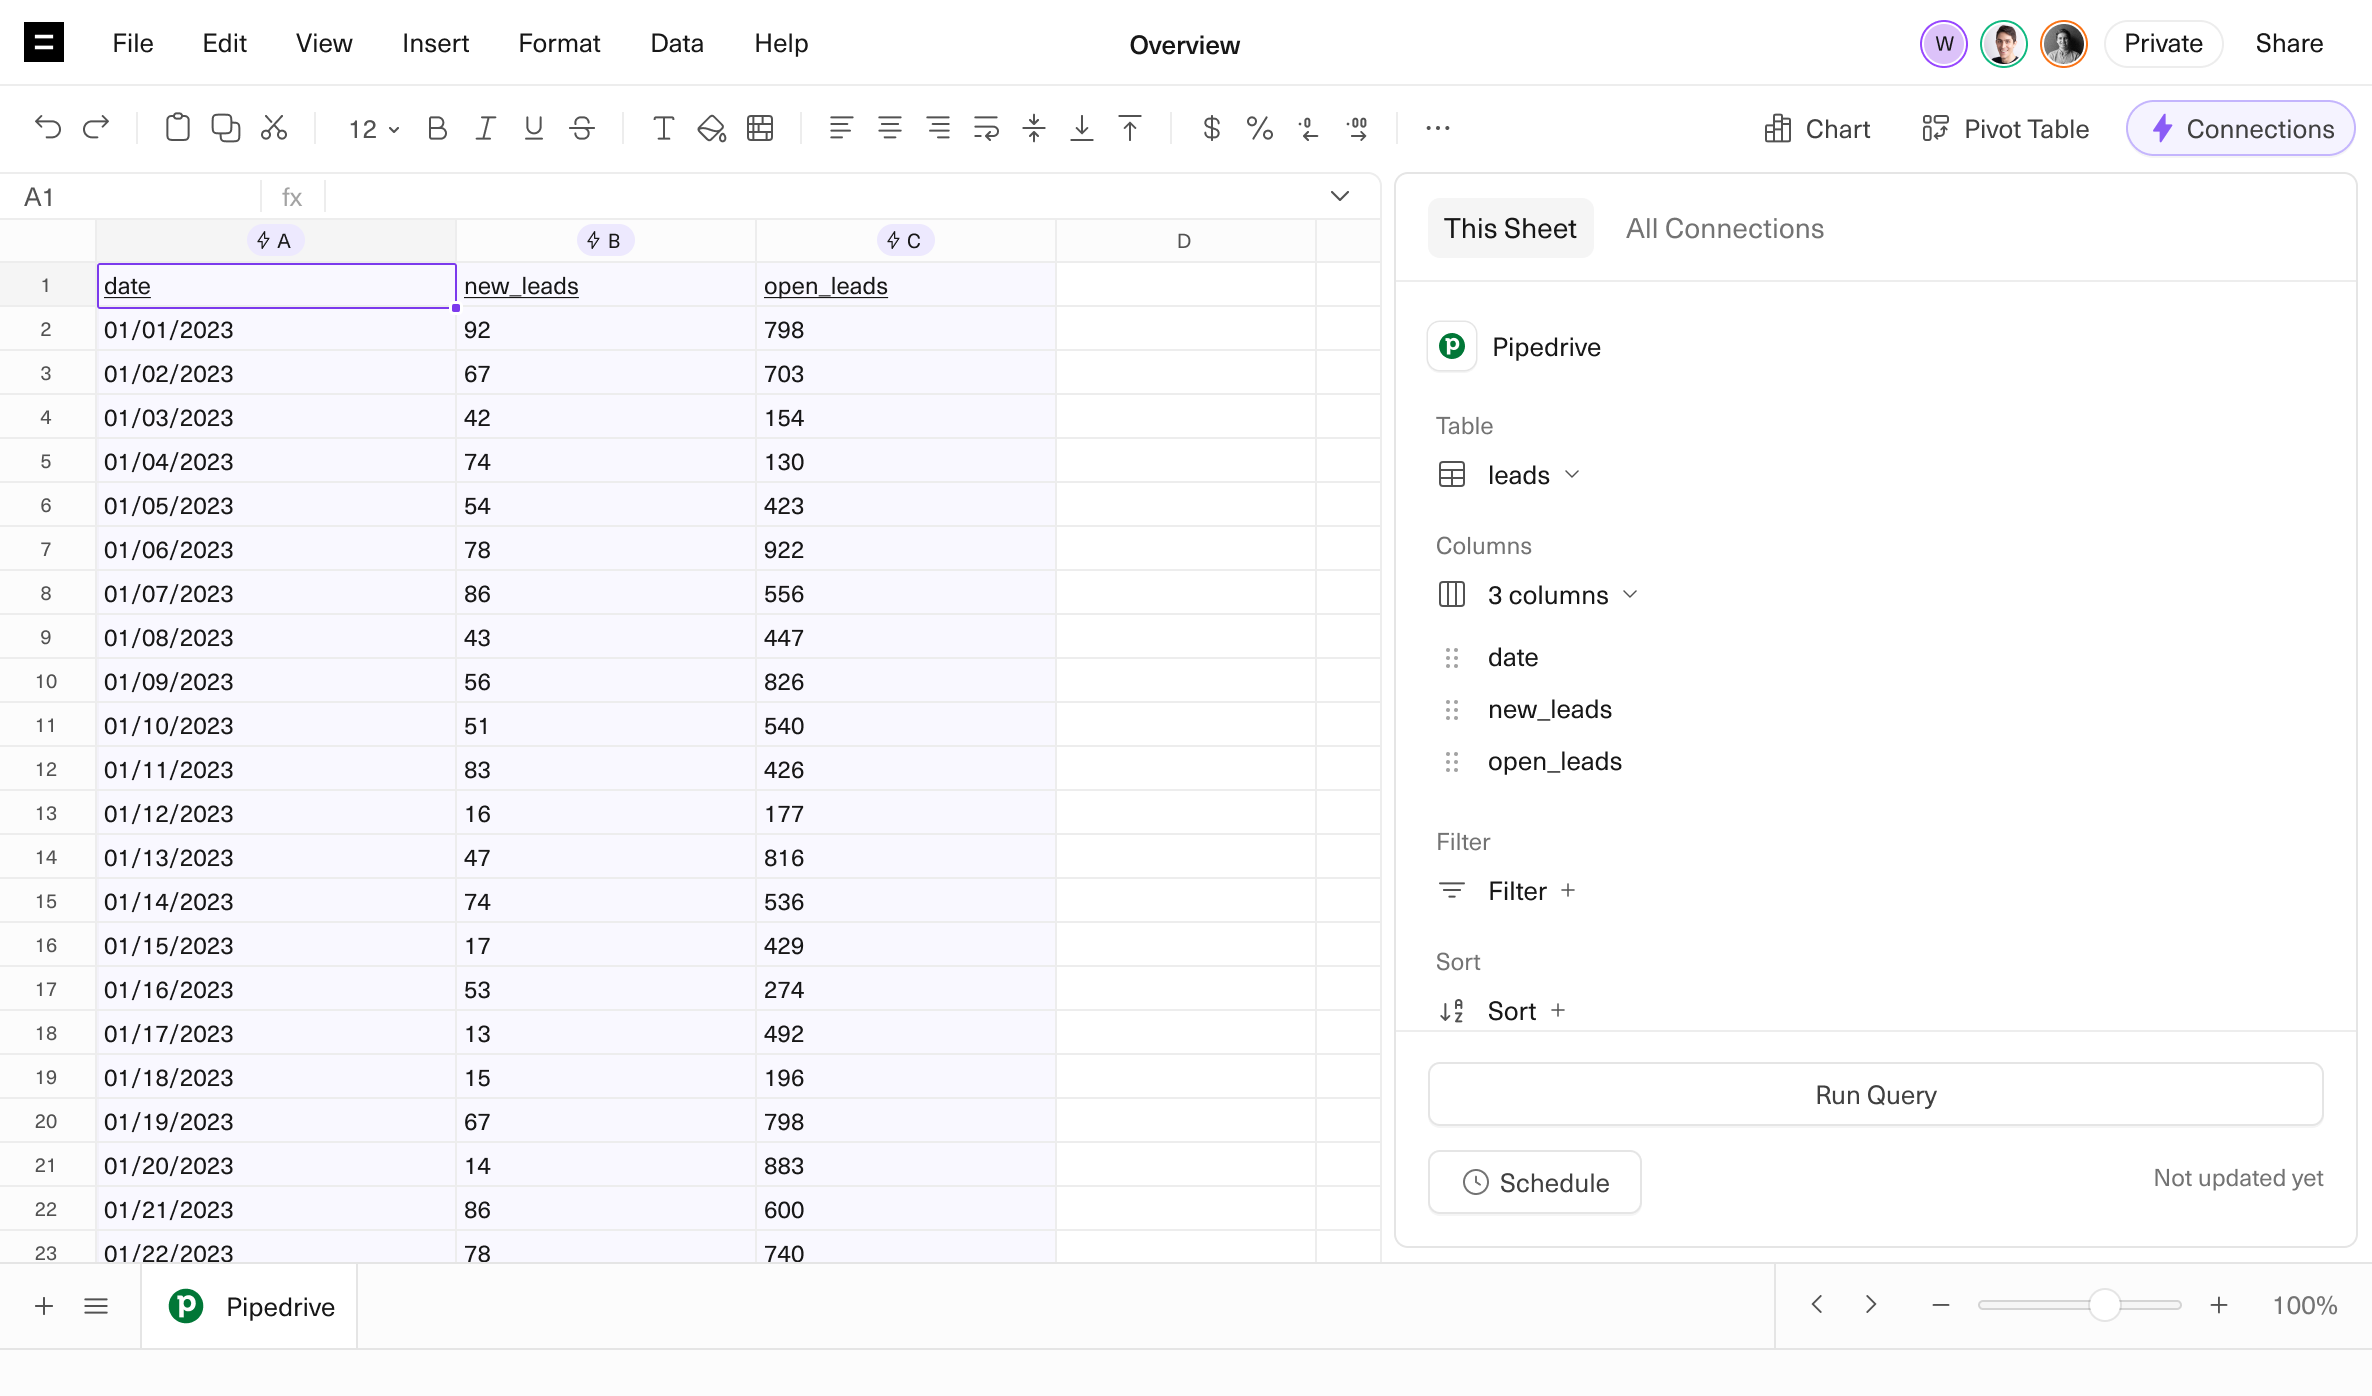Open the Insert menu
2372x1396 pixels.
pos(435,43)
